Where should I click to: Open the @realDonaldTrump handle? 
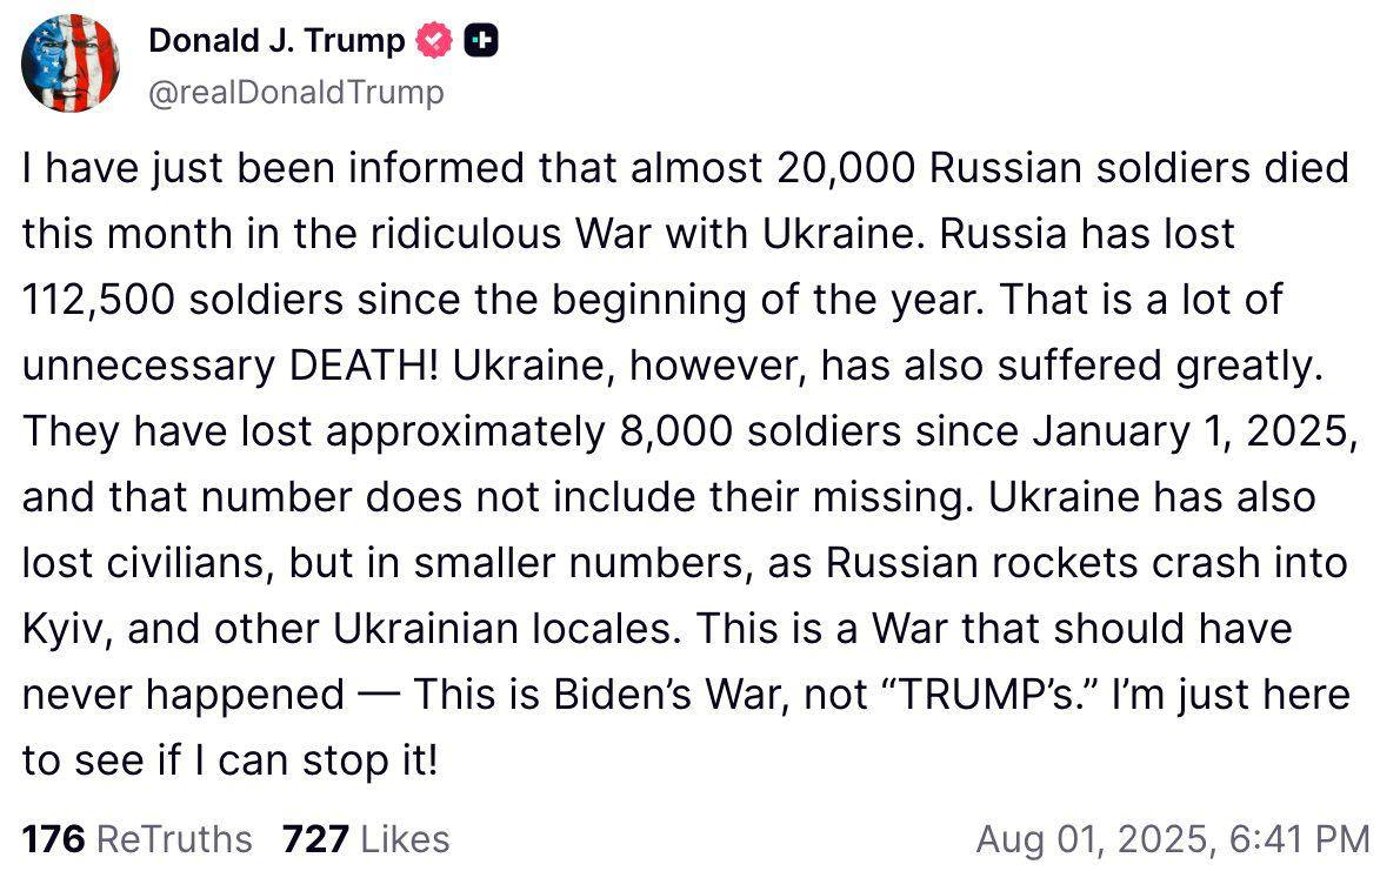(x=296, y=94)
